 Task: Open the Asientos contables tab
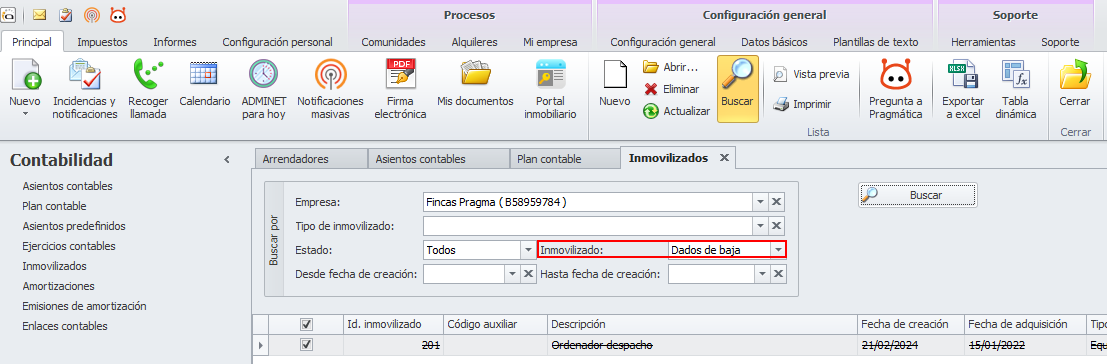(x=421, y=159)
